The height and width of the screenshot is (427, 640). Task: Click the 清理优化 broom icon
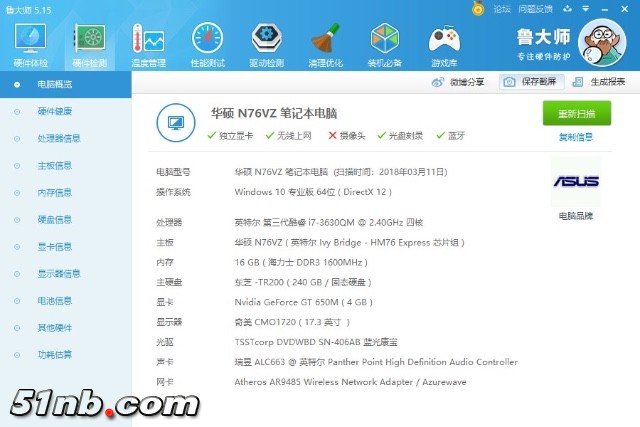[x=325, y=43]
